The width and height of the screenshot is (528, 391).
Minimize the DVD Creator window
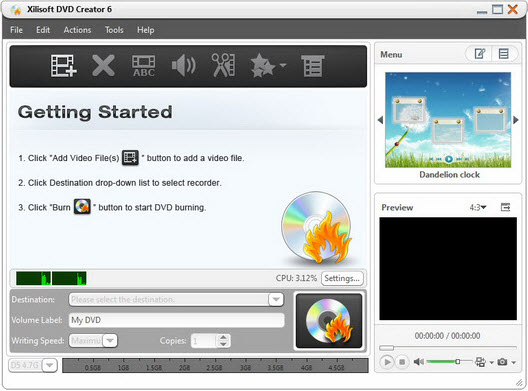click(482, 12)
